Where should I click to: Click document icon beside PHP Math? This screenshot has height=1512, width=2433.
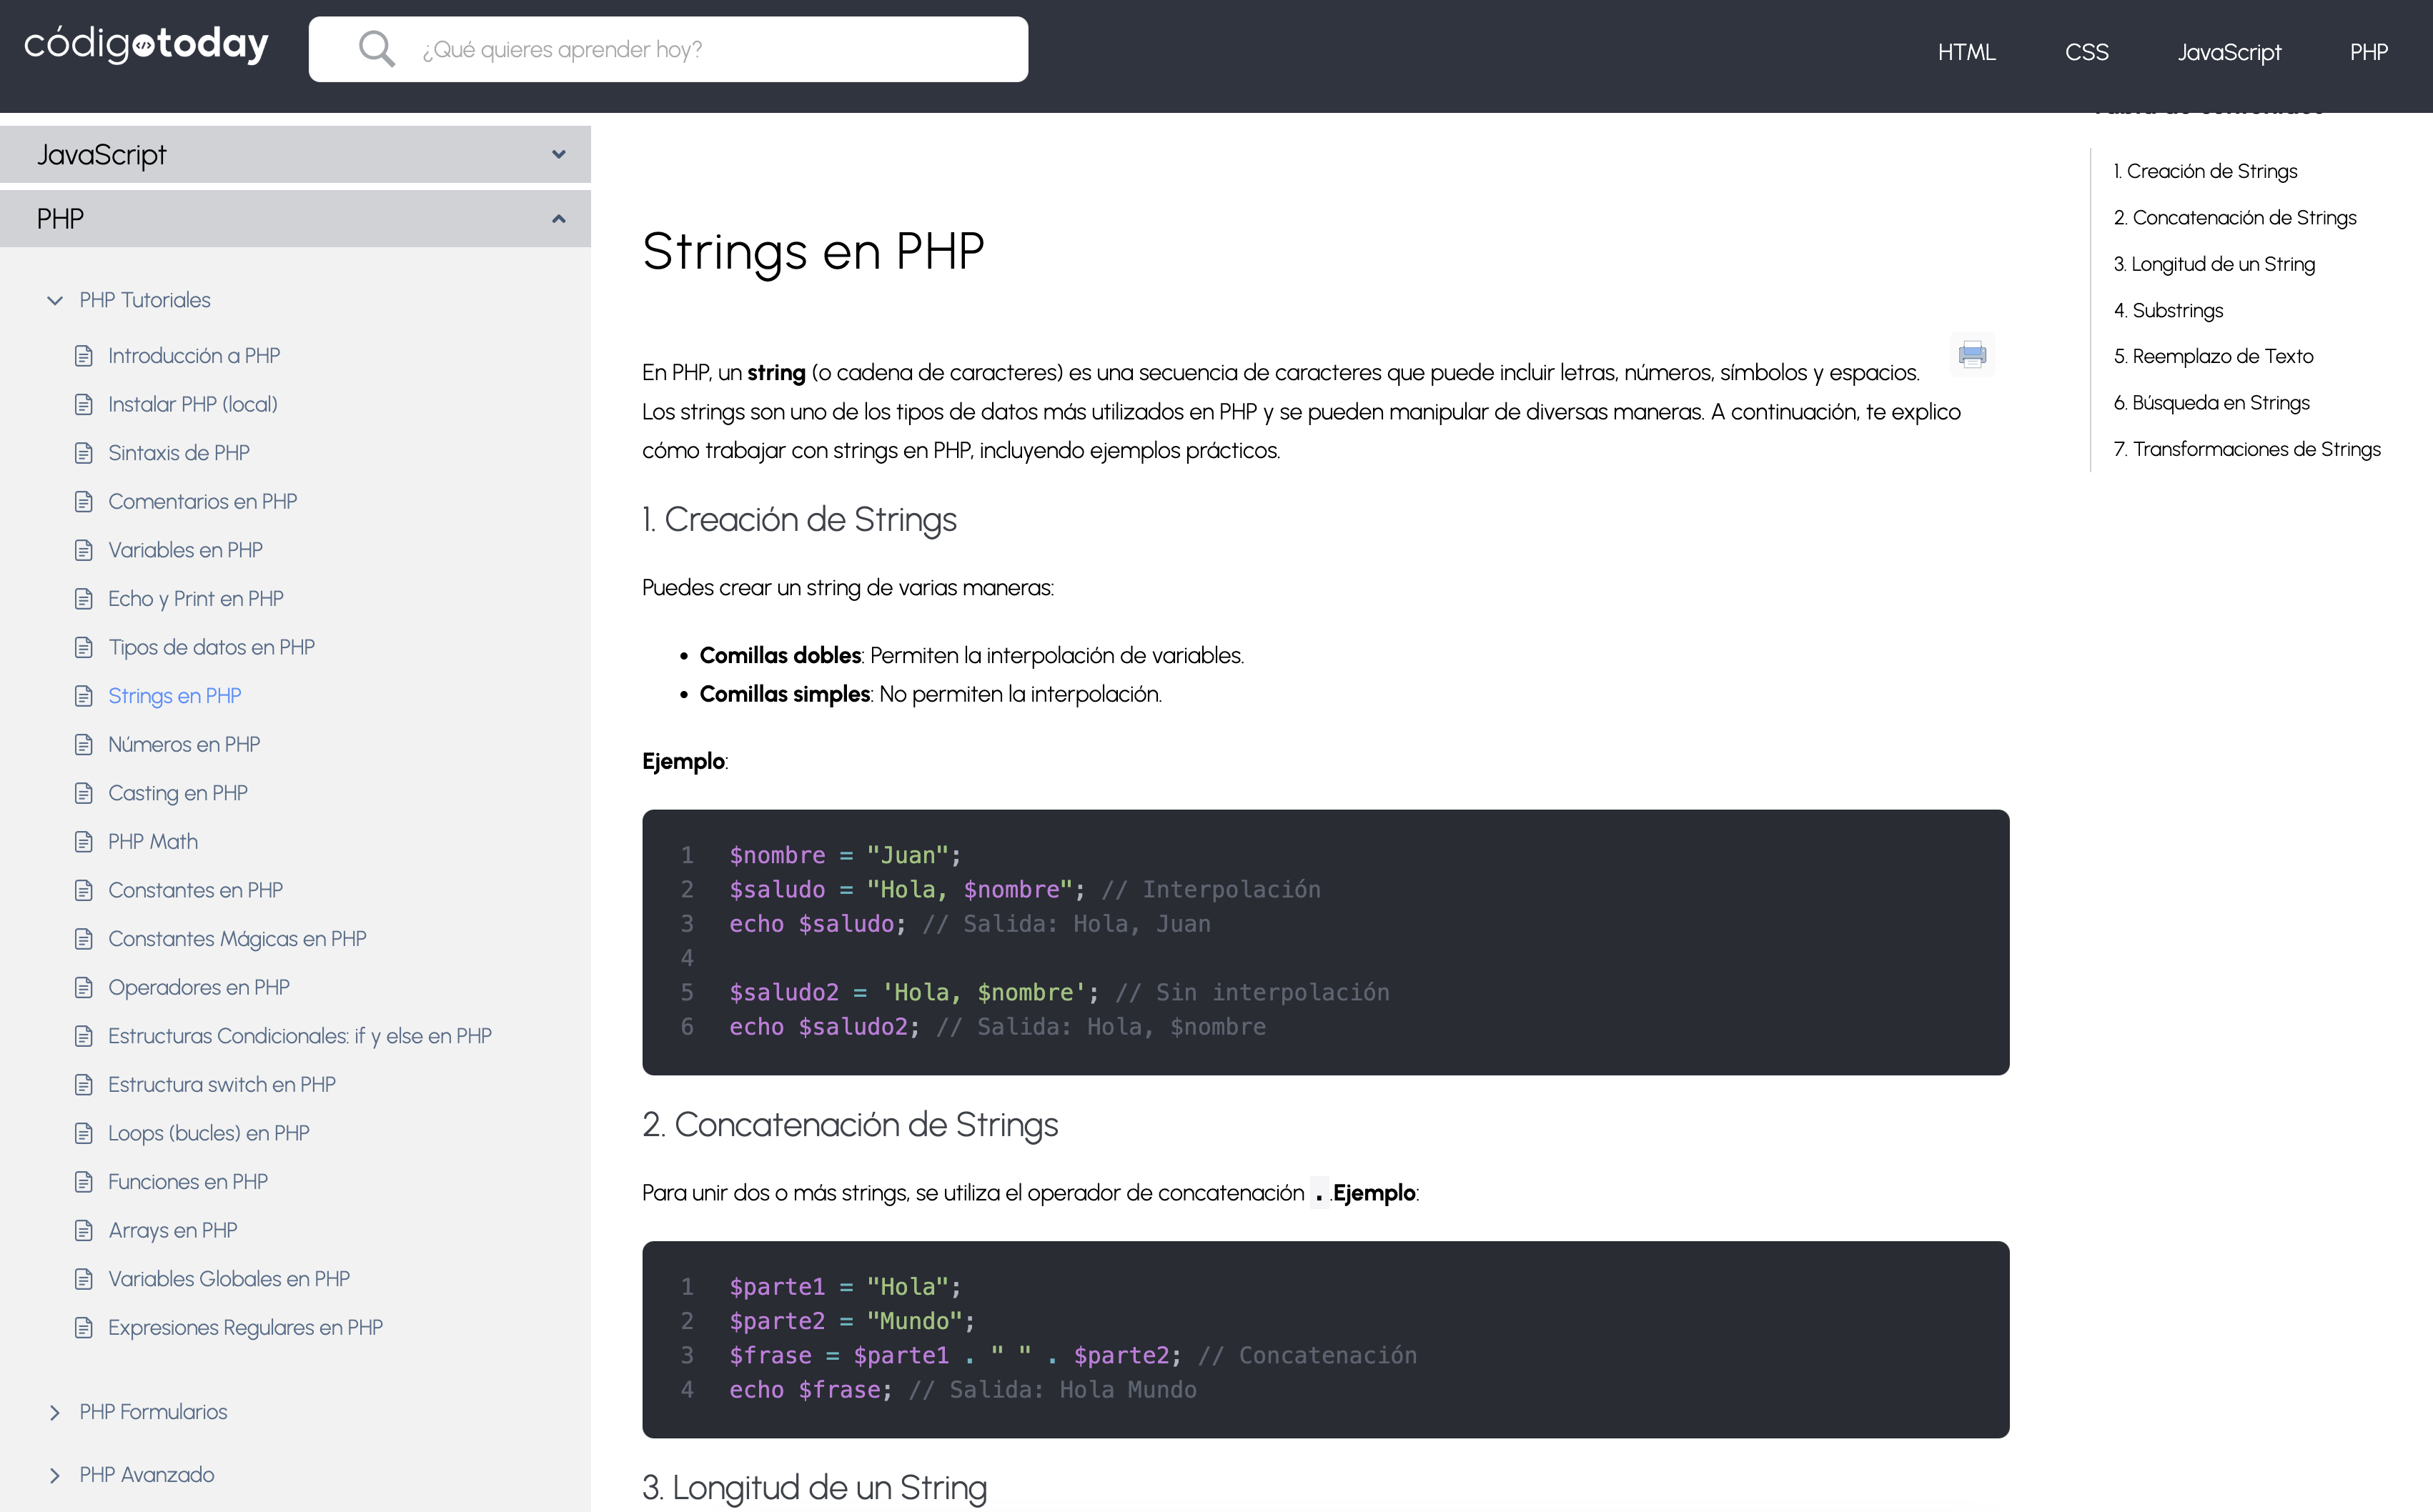(84, 842)
